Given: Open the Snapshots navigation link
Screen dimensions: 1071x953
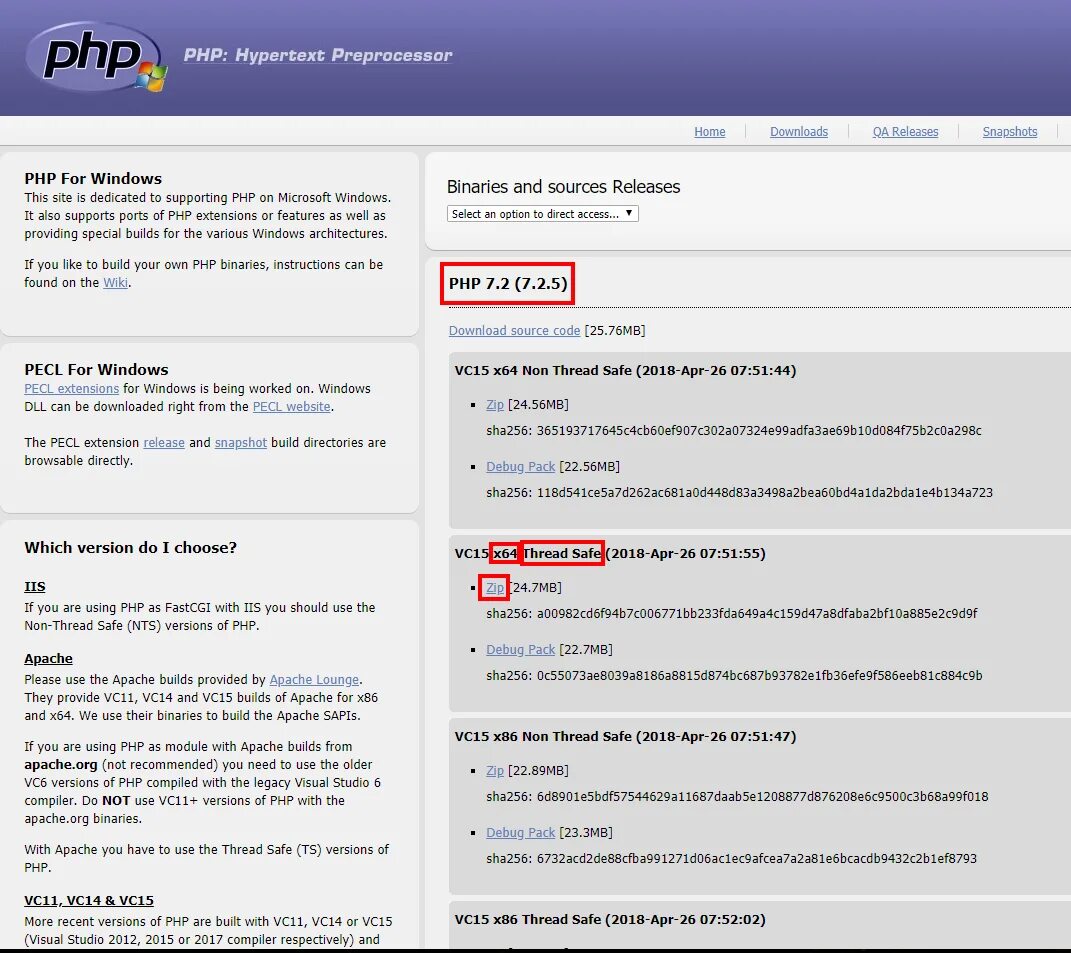Looking at the screenshot, I should [x=1010, y=132].
